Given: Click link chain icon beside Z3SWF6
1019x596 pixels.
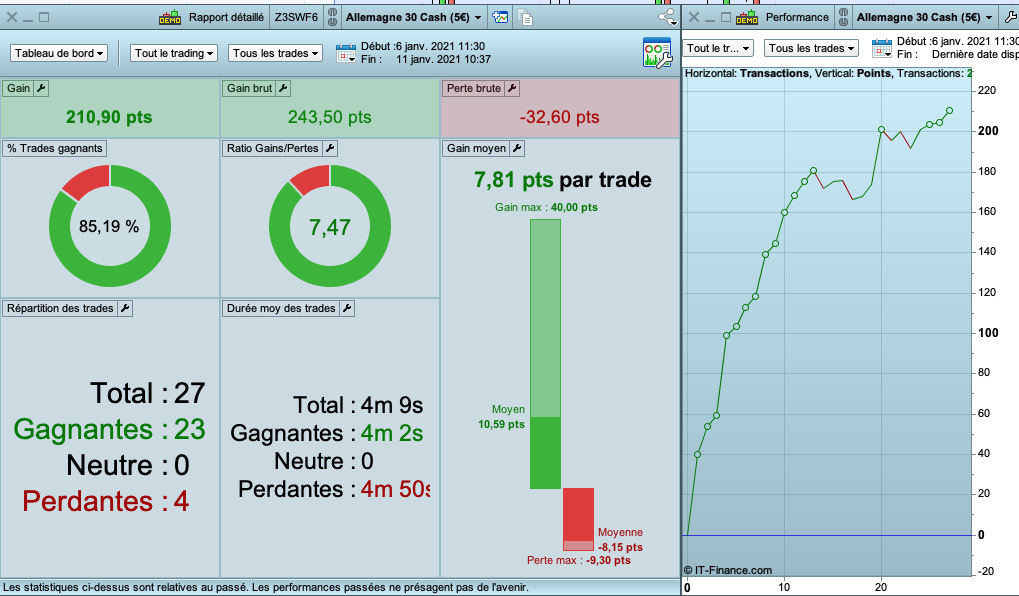Looking at the screenshot, I should click(332, 18).
